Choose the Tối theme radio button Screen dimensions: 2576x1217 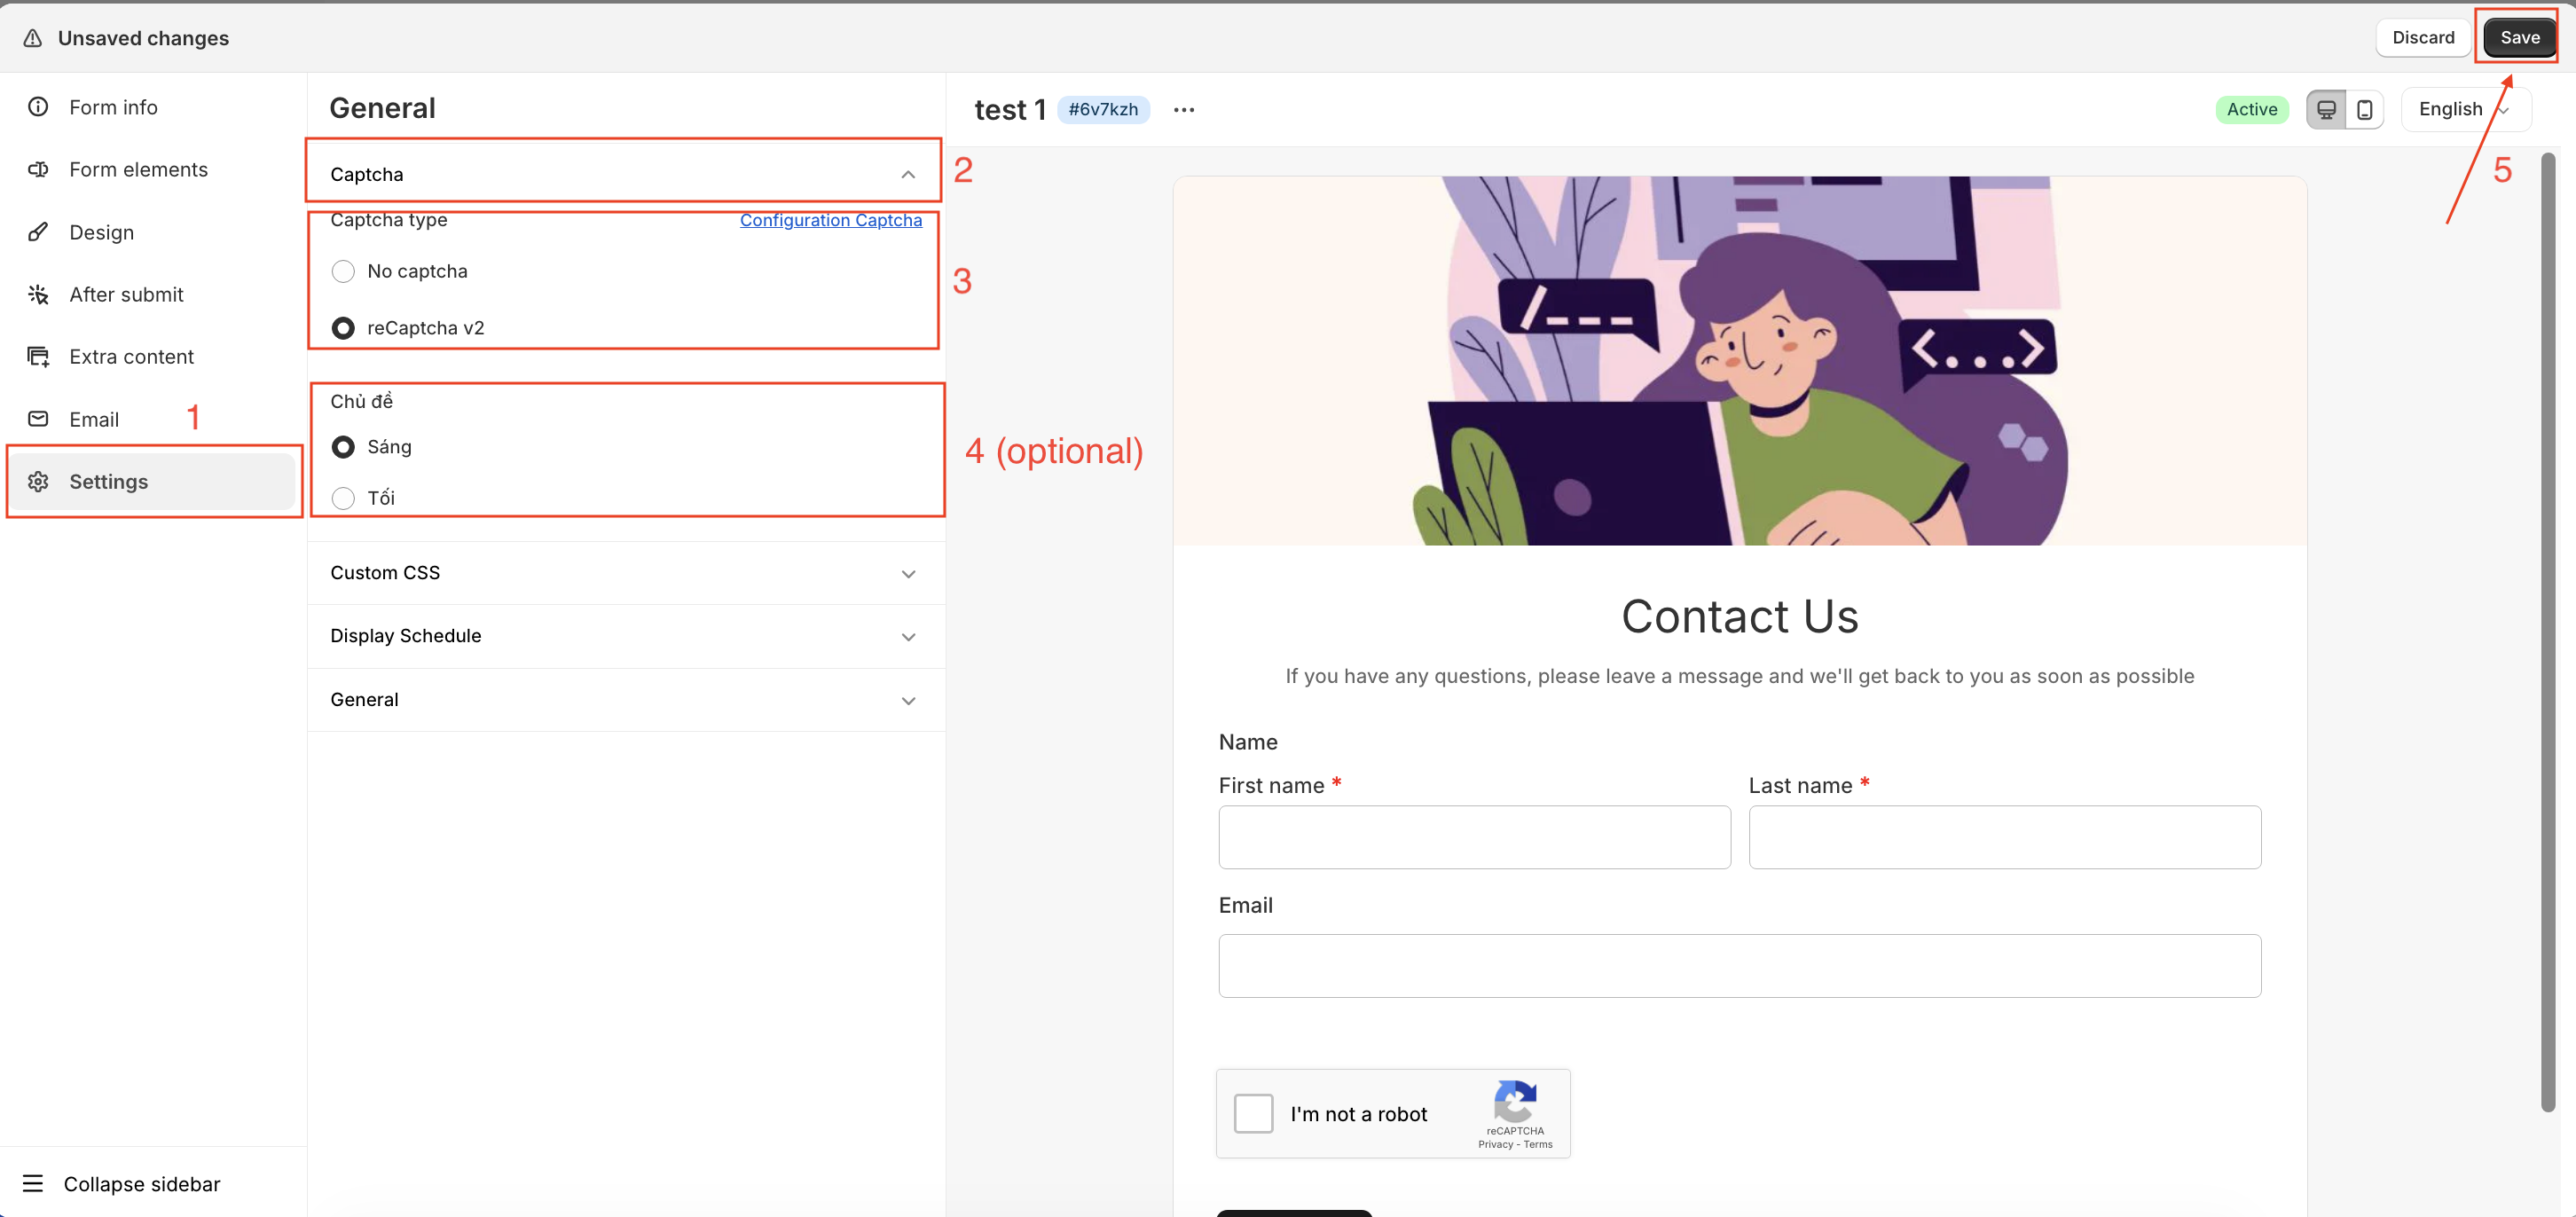point(343,498)
